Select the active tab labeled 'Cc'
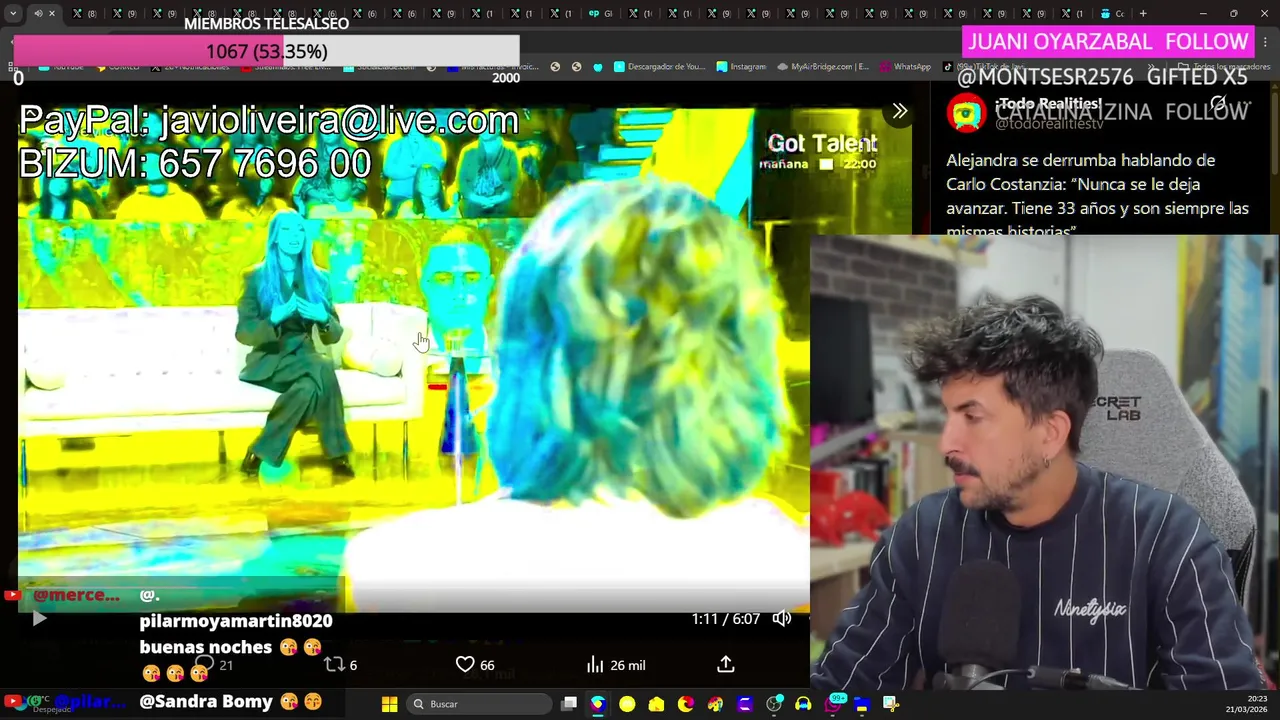The width and height of the screenshot is (1280, 720). click(x=1112, y=14)
